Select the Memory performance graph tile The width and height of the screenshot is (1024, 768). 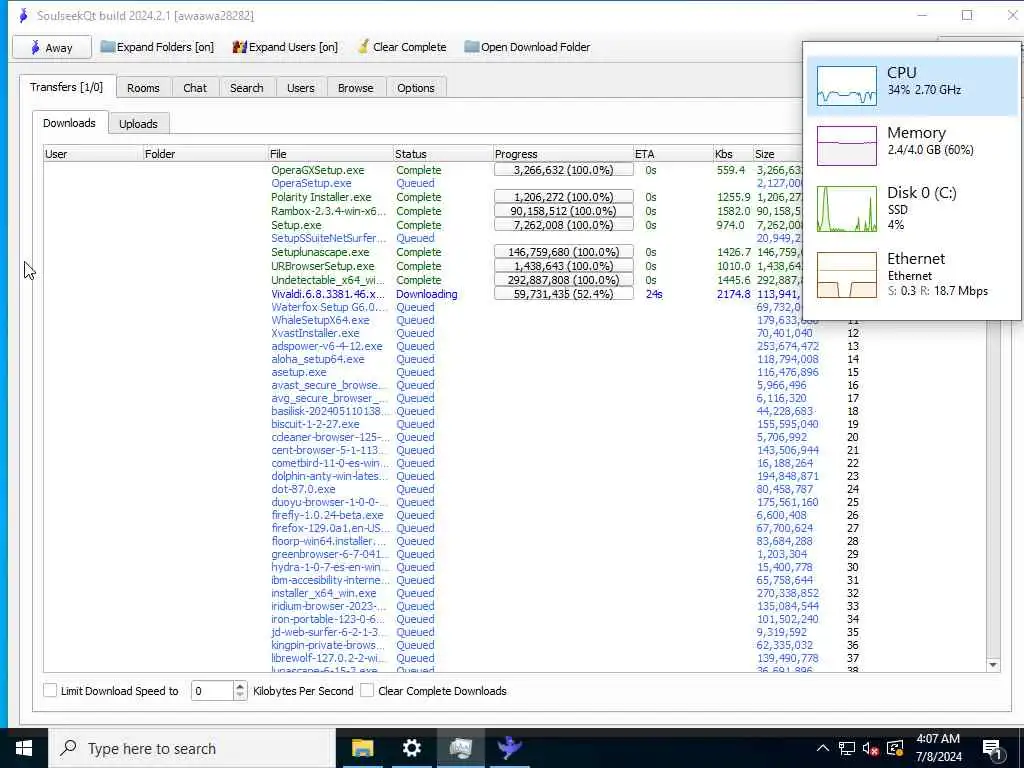click(x=912, y=146)
